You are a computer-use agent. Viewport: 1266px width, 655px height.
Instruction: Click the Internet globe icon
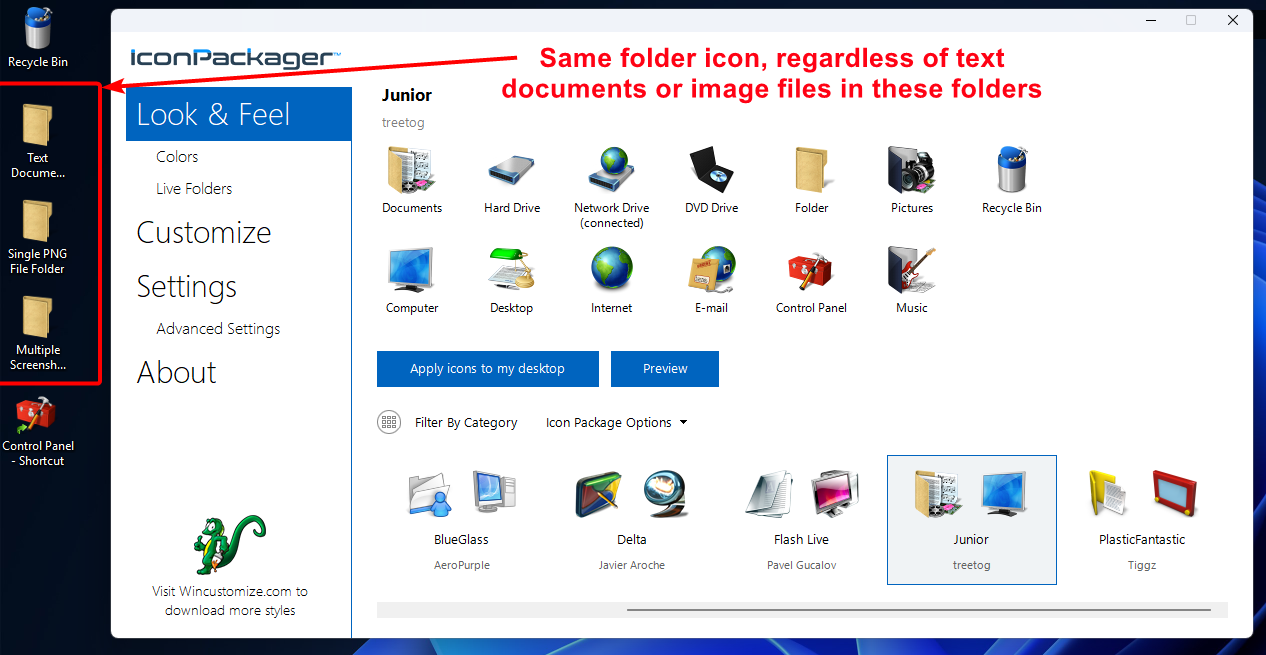[x=611, y=271]
